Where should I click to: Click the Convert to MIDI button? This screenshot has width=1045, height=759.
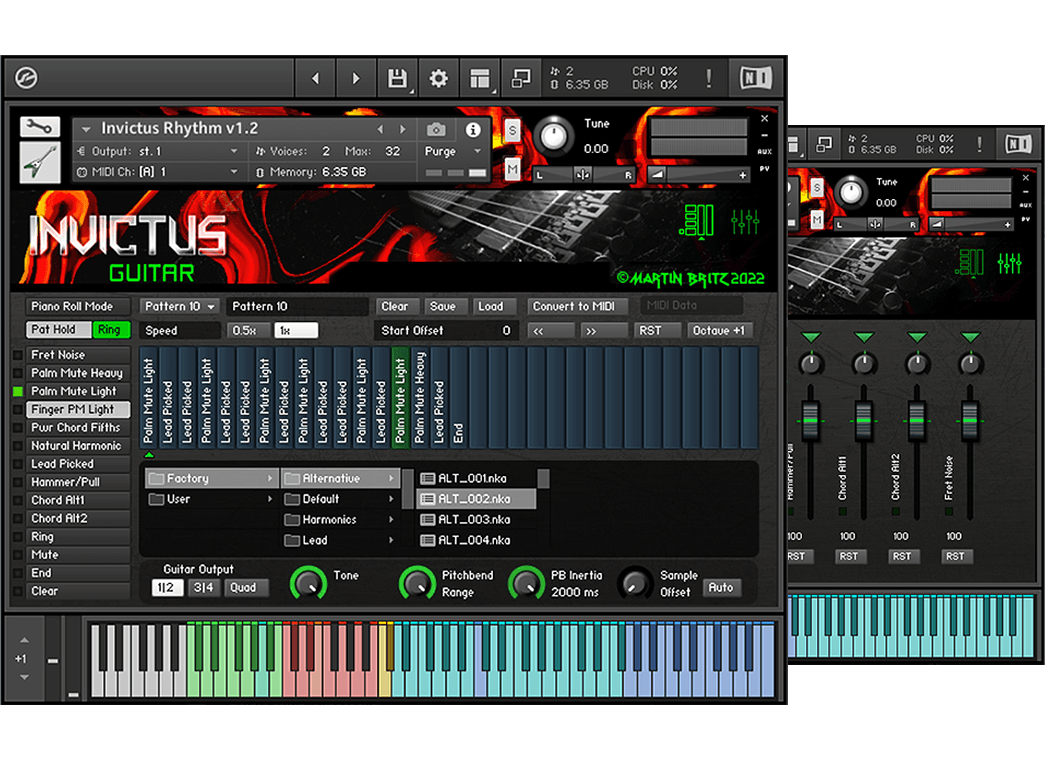tap(579, 307)
